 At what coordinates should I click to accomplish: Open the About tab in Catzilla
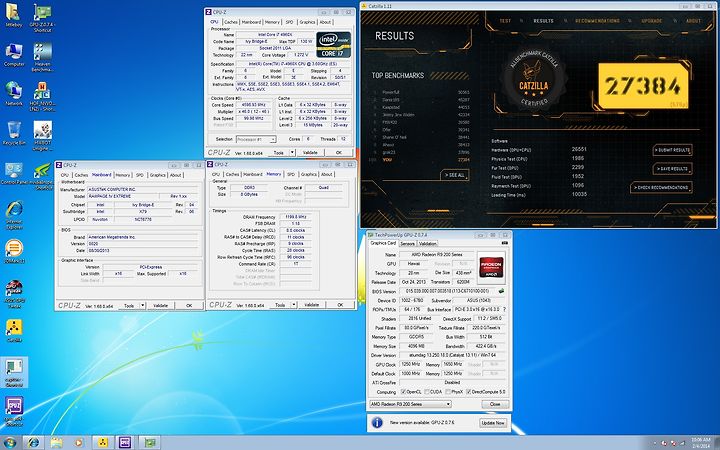[693, 21]
